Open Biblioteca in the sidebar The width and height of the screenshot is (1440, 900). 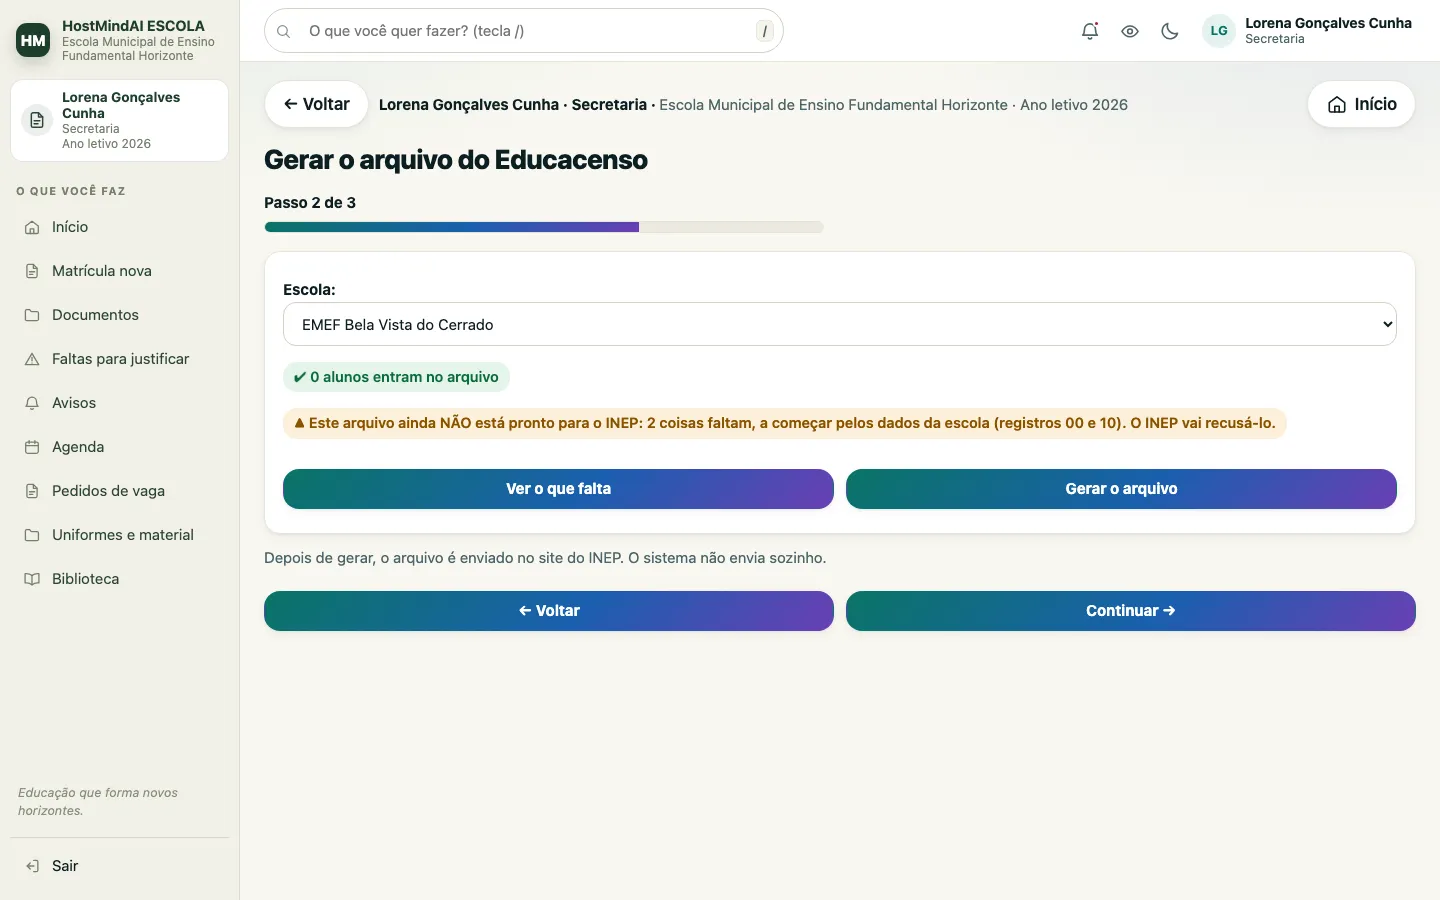(120, 579)
